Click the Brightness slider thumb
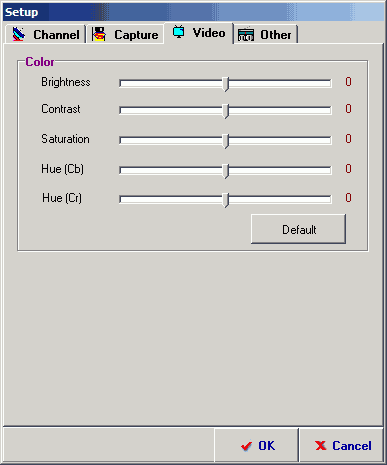The image size is (387, 465). coord(226,84)
